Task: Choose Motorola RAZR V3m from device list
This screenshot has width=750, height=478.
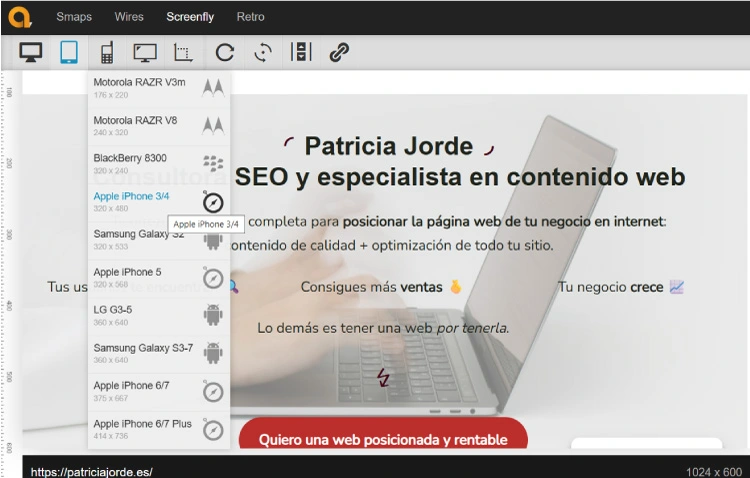Action: (x=159, y=88)
